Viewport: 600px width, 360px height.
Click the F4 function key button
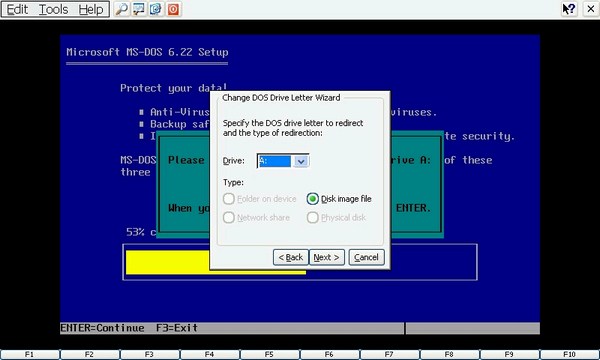tap(210, 355)
